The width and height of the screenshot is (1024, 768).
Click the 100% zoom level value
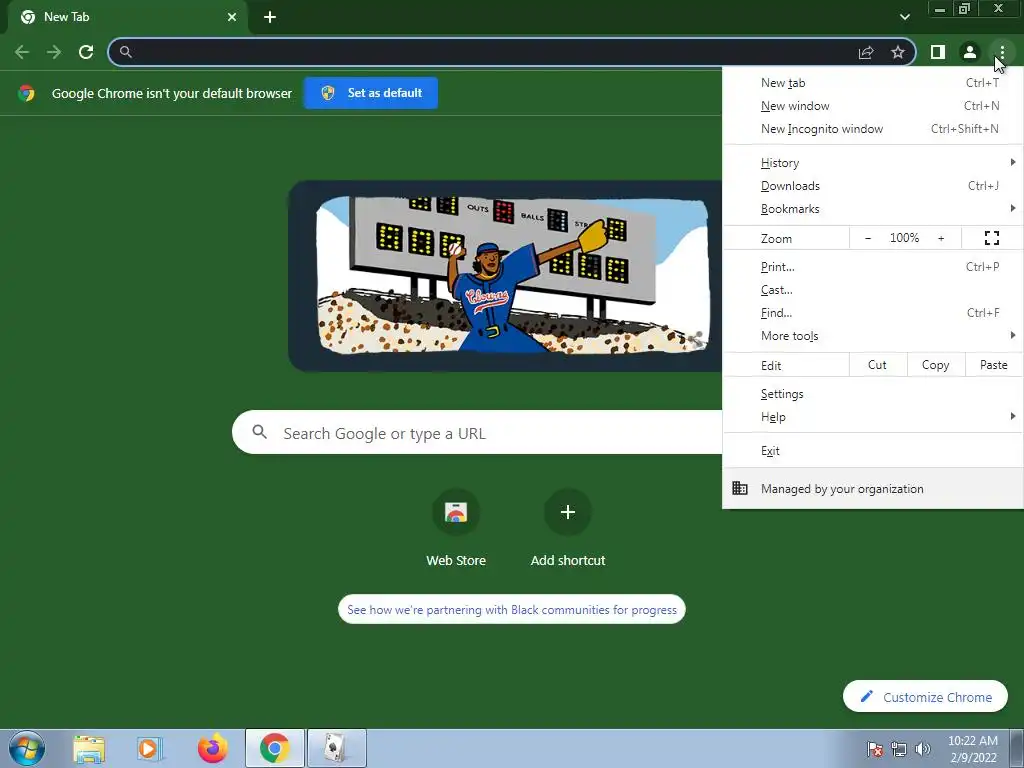click(904, 238)
